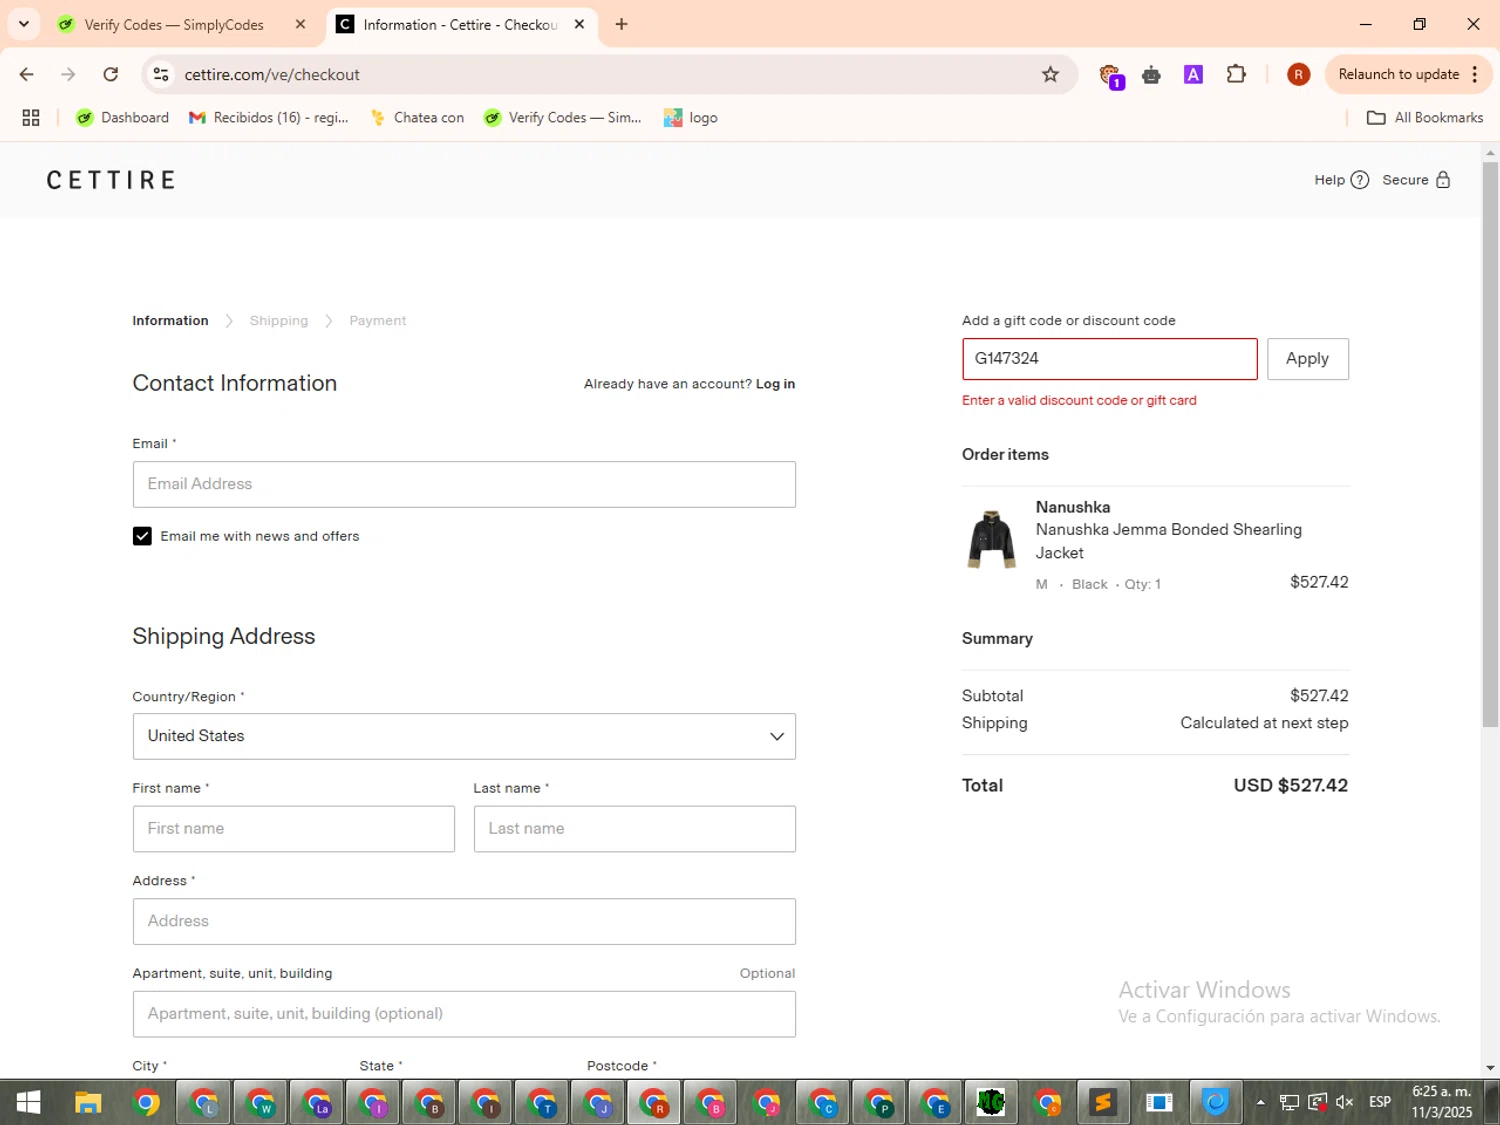Open the tab search dropdown arrow
The height and width of the screenshot is (1125, 1500).
(24, 24)
